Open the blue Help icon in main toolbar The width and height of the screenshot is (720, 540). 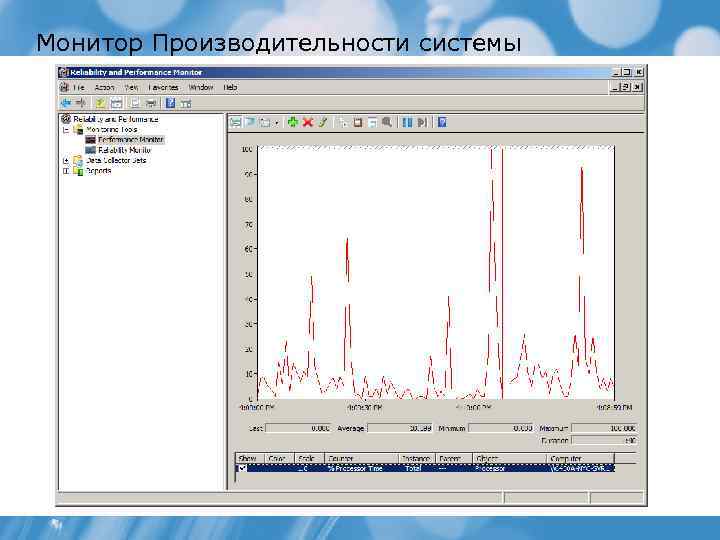coord(170,103)
